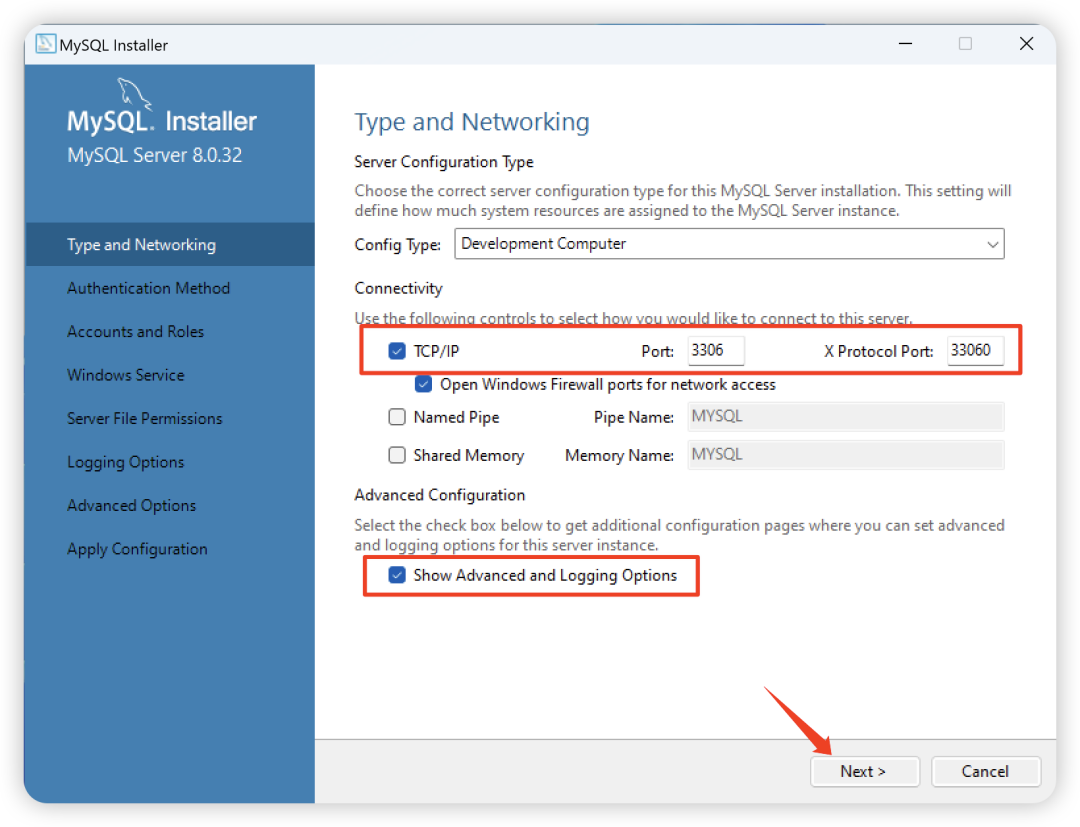This screenshot has width=1080, height=827.
Task: Click the Type and Networking page heading
Action: coord(472,122)
